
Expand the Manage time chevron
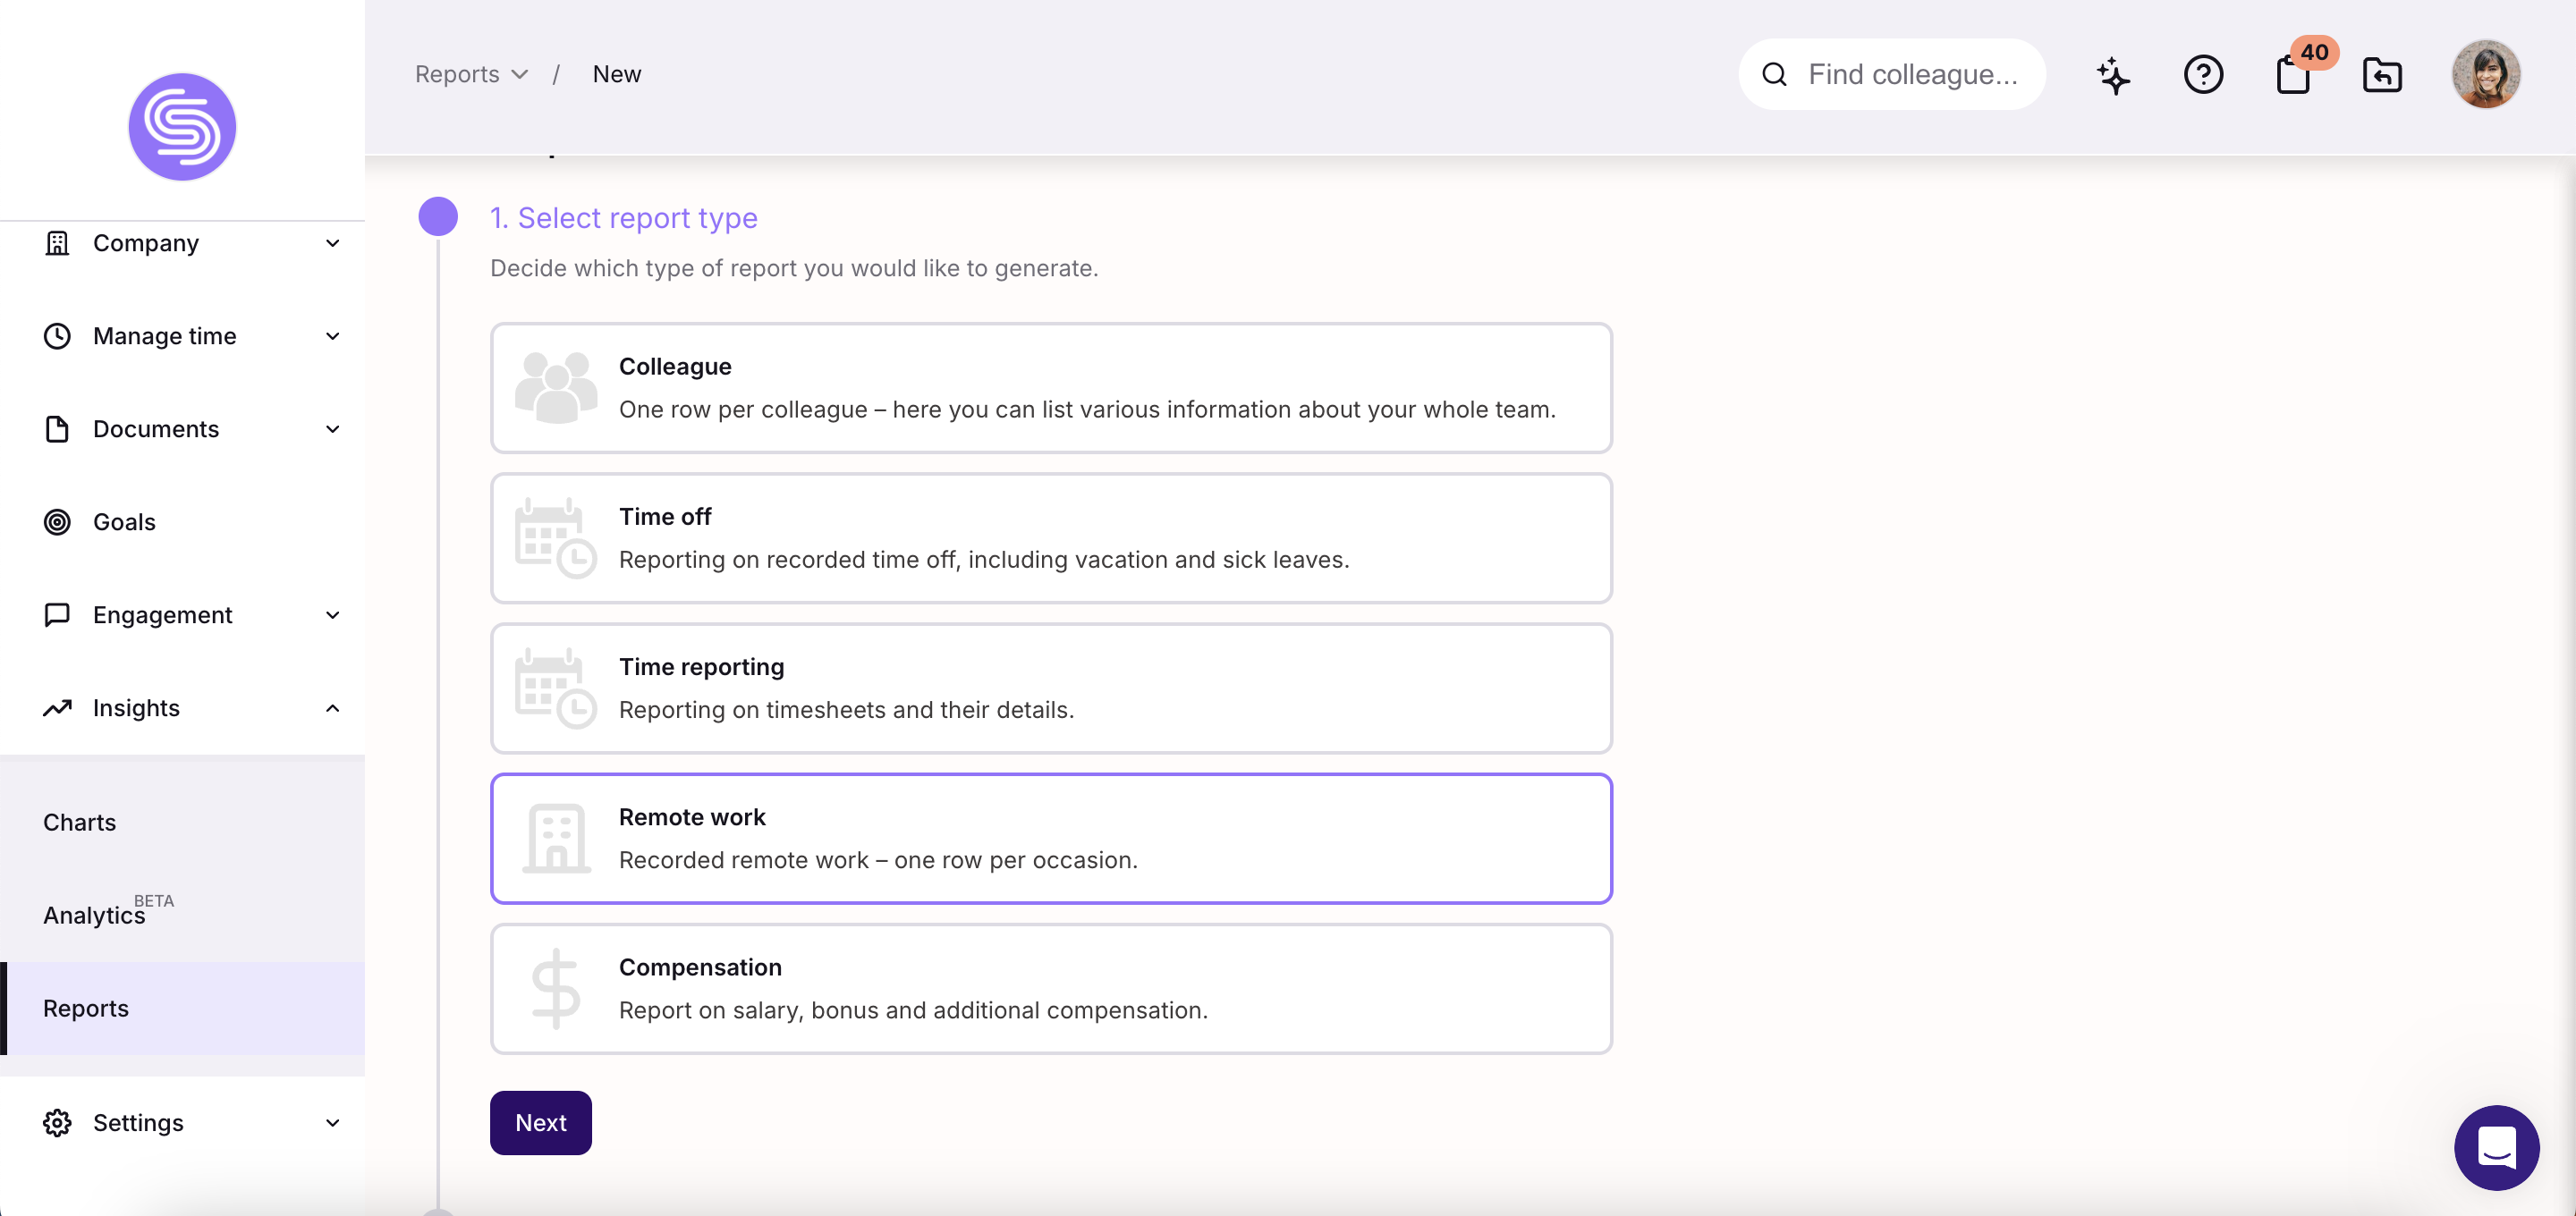[333, 336]
